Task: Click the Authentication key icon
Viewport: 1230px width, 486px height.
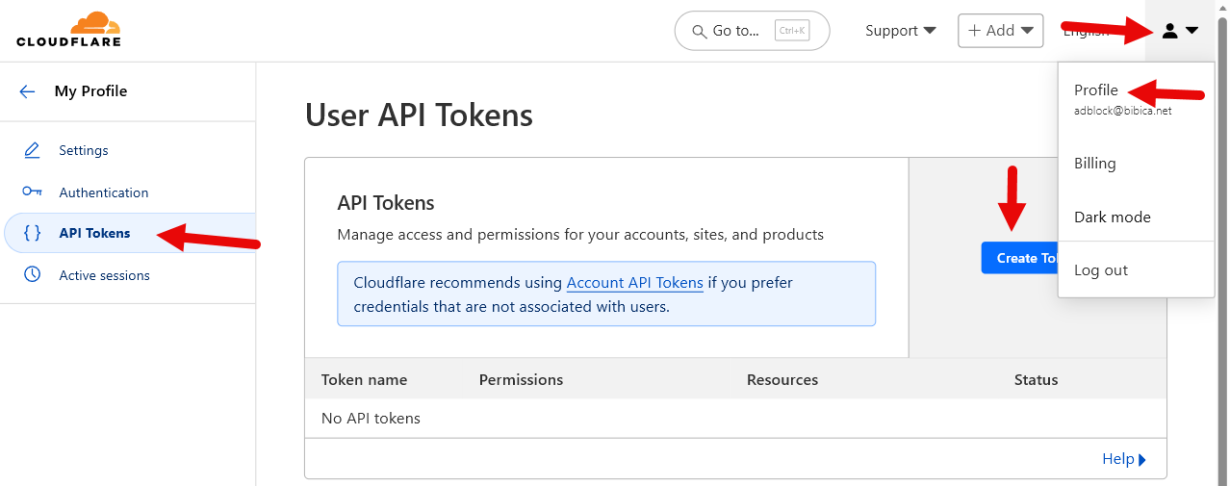Action: click(x=32, y=192)
